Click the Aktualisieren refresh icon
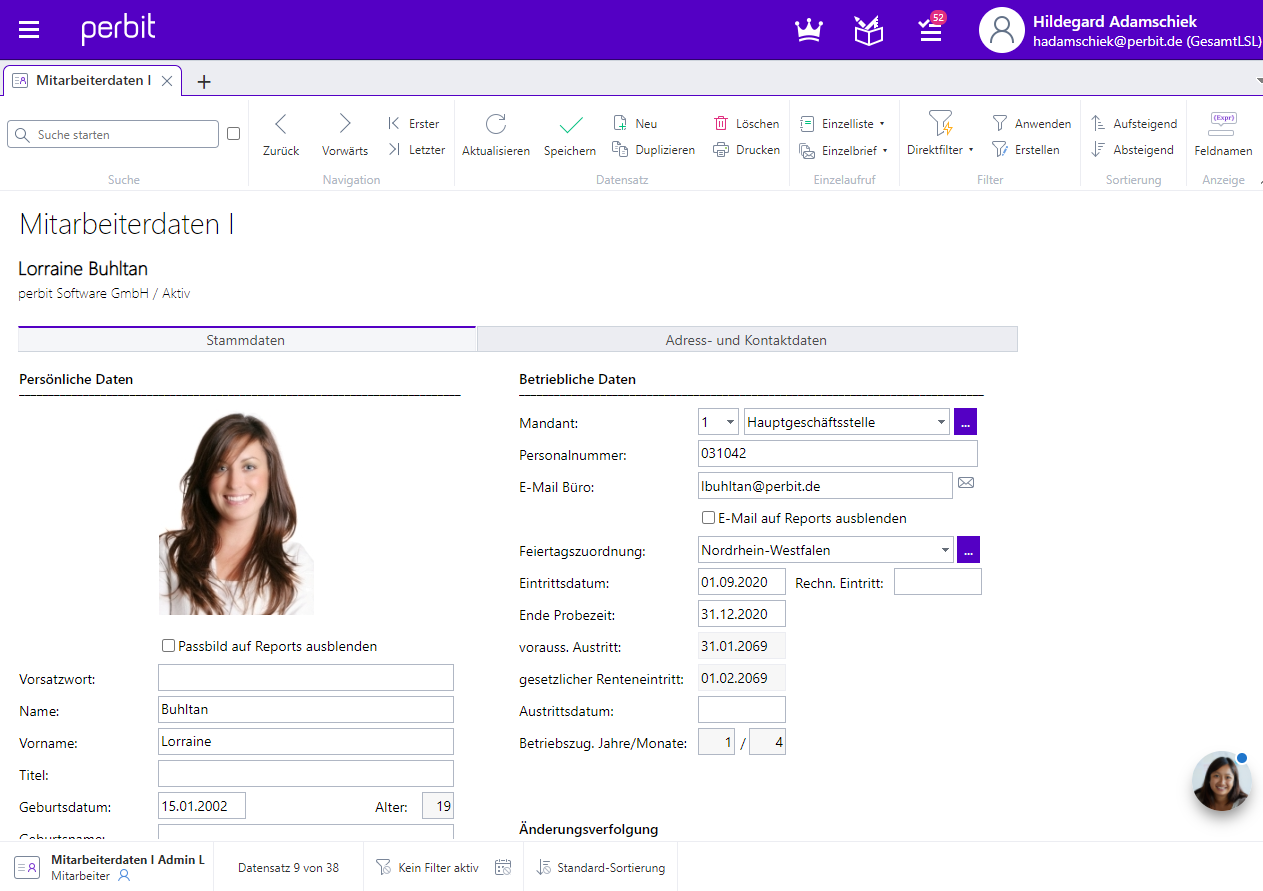1263x891 pixels. coord(496,125)
